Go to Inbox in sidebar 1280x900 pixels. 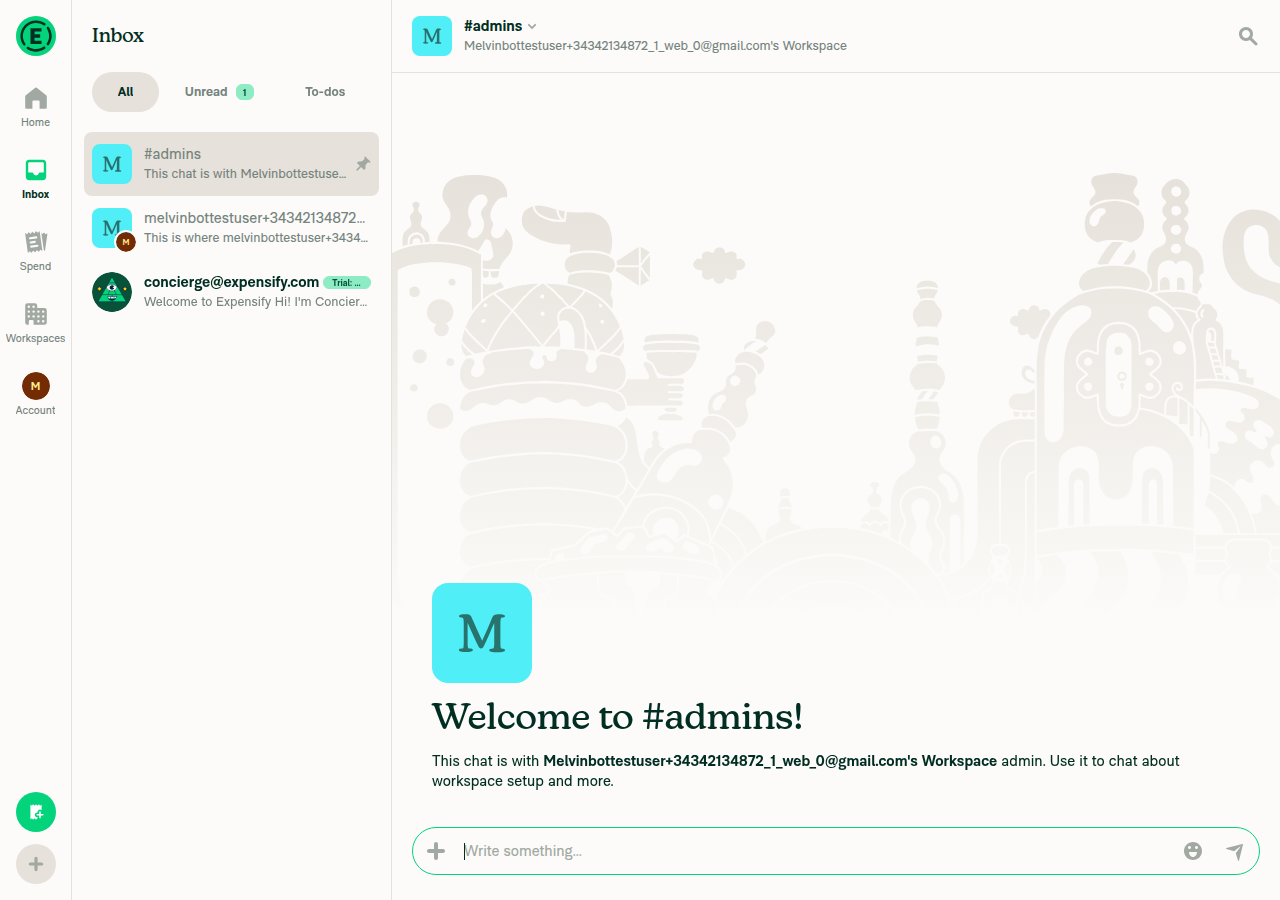pos(35,179)
